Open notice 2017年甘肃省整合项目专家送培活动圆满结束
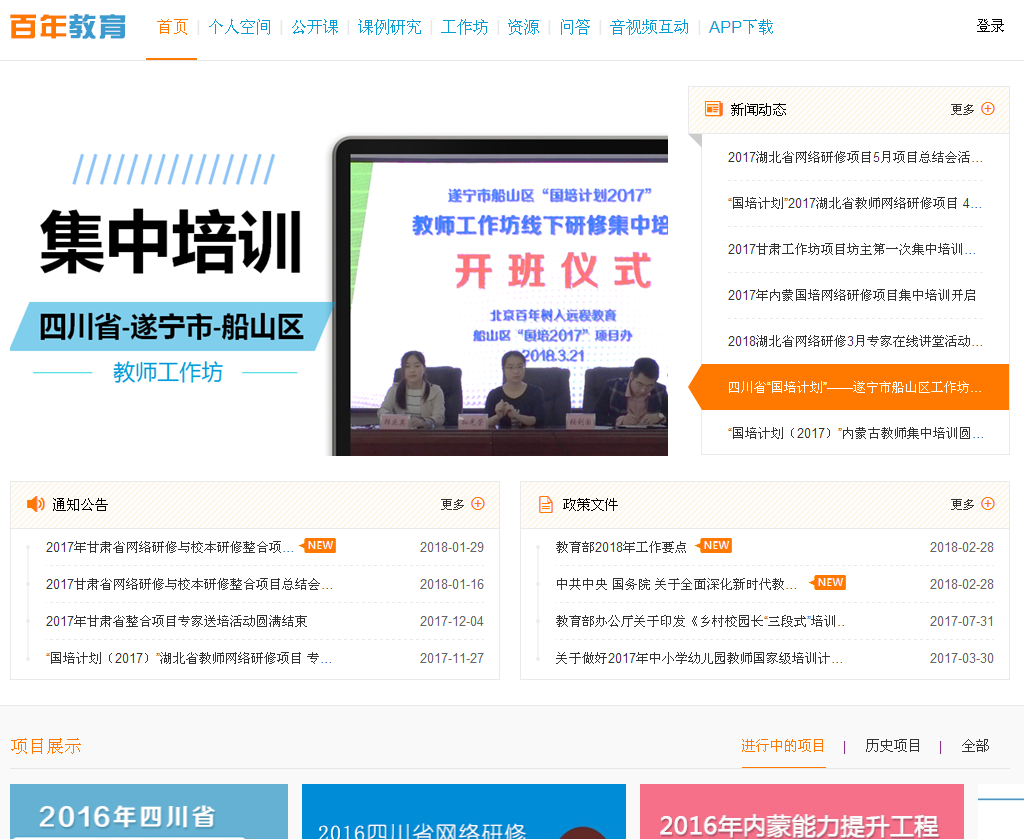This screenshot has width=1024, height=839. click(176, 621)
